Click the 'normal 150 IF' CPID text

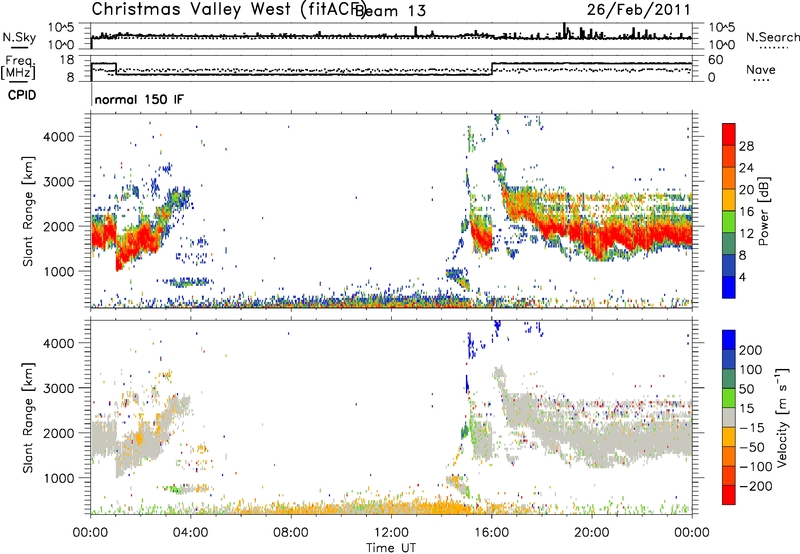point(139,99)
